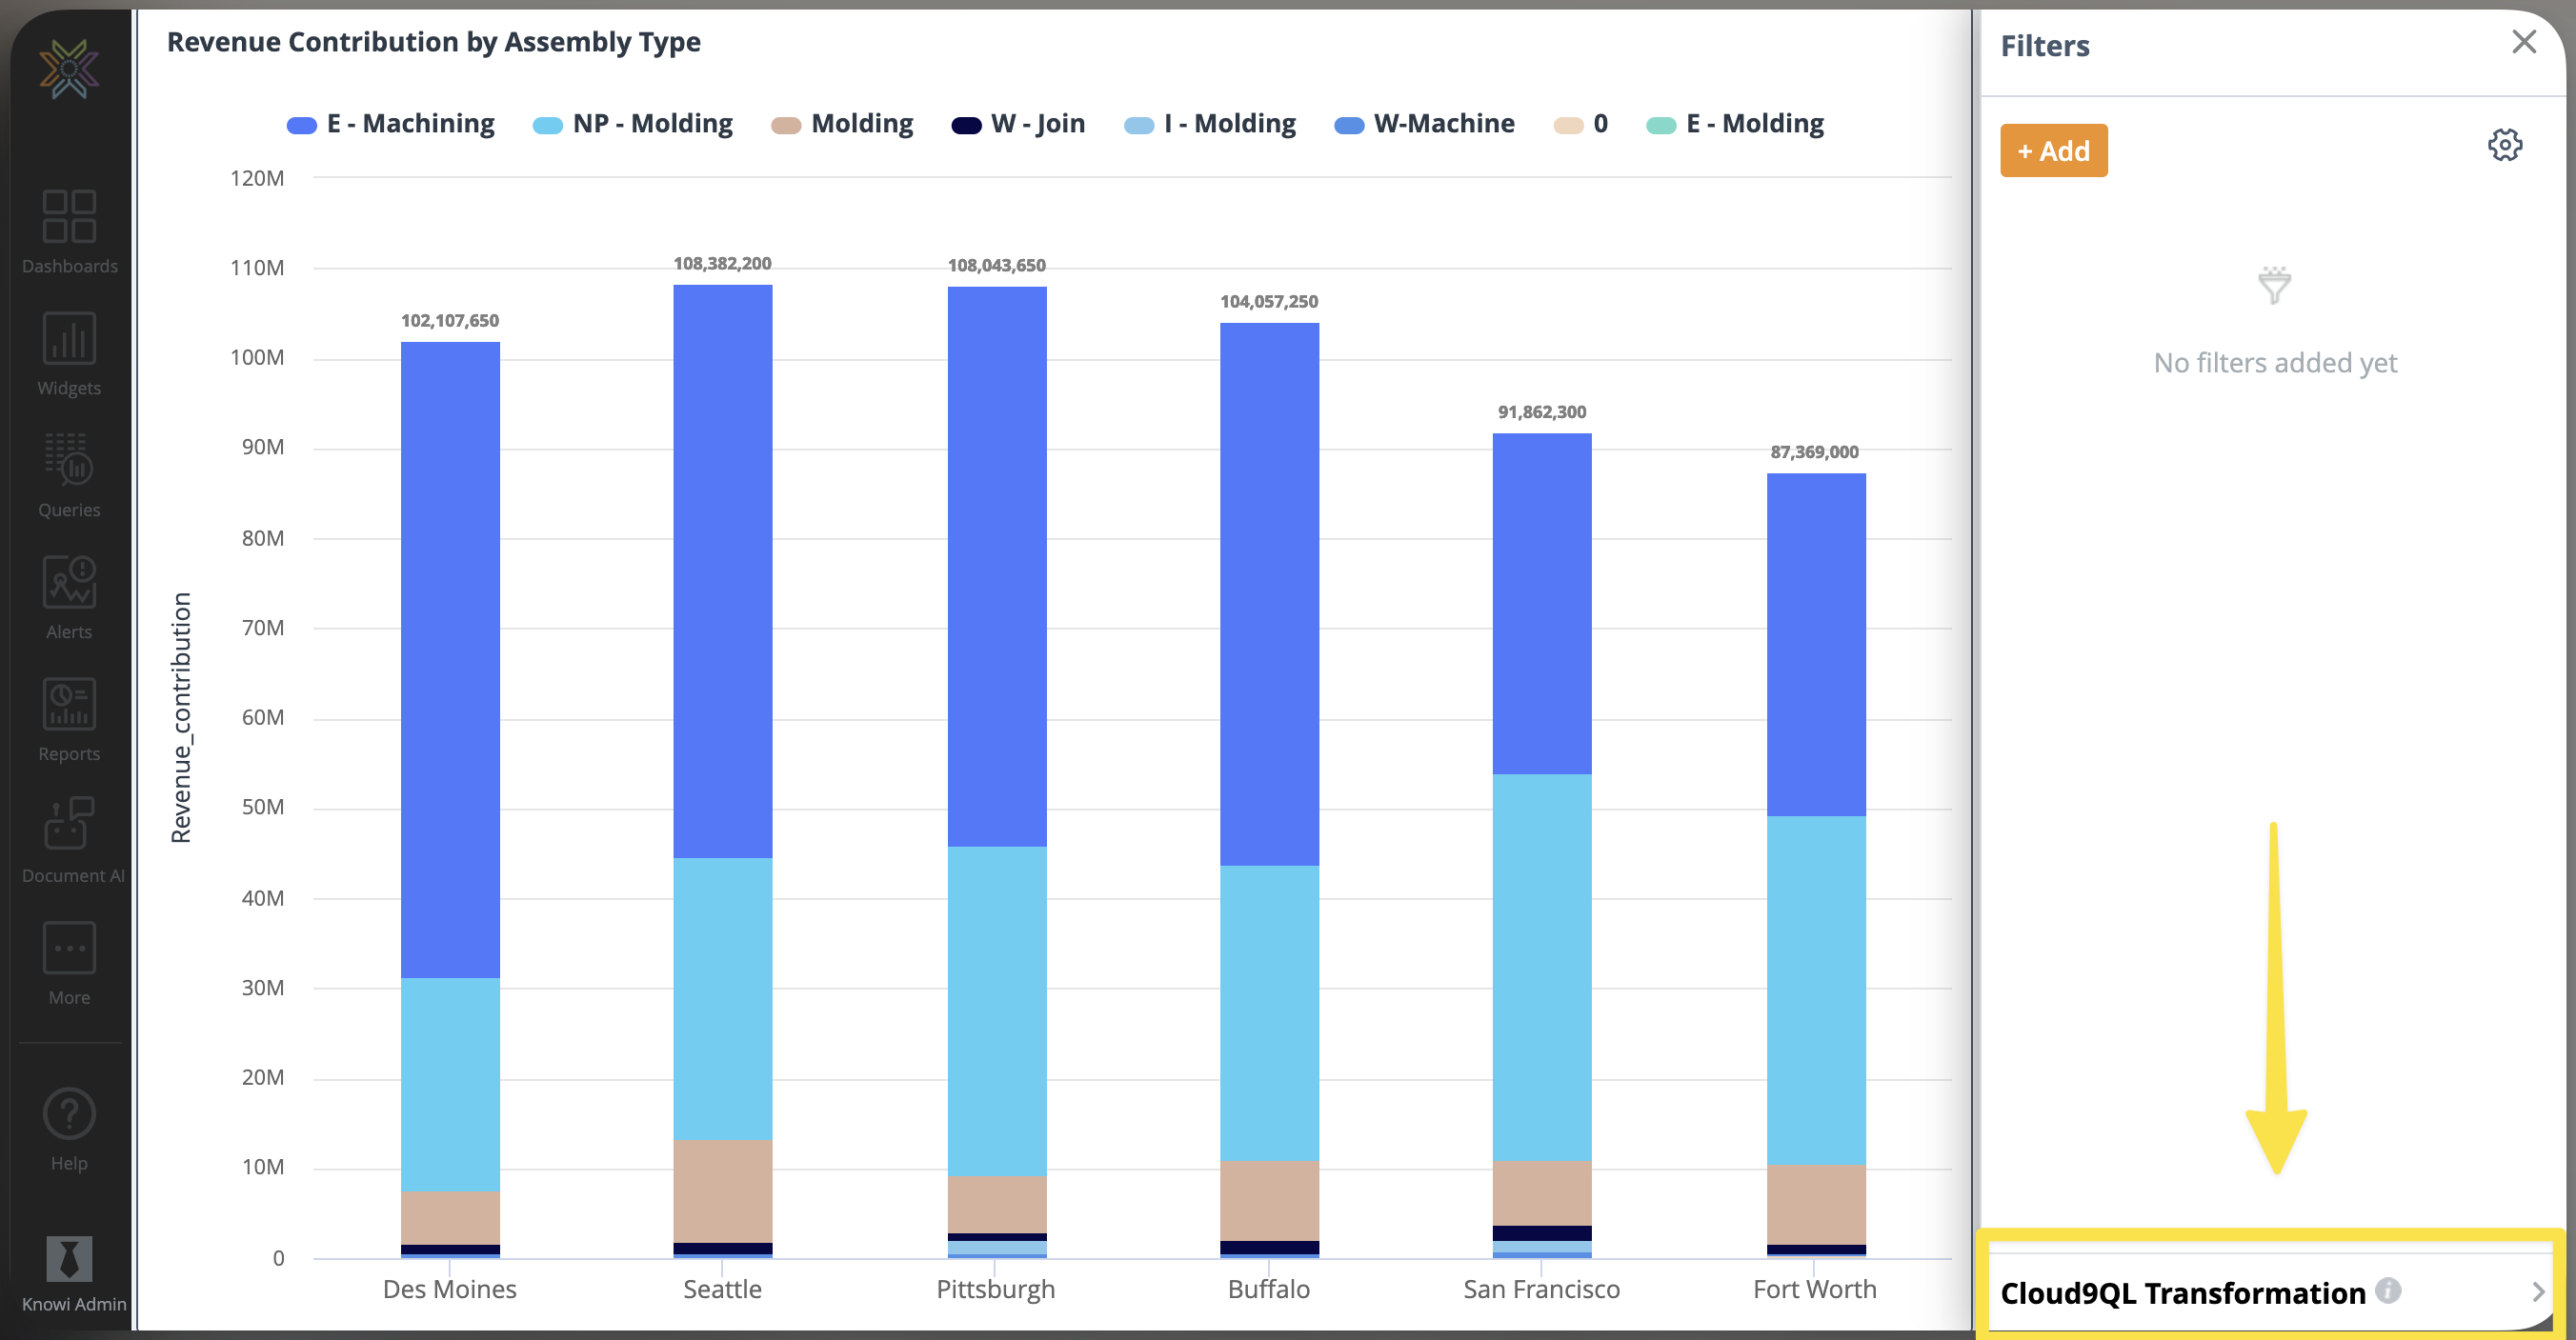Click the Buffalo axis label
Screen dimensions: 2576x1340
pyautogui.click(x=1269, y=1289)
